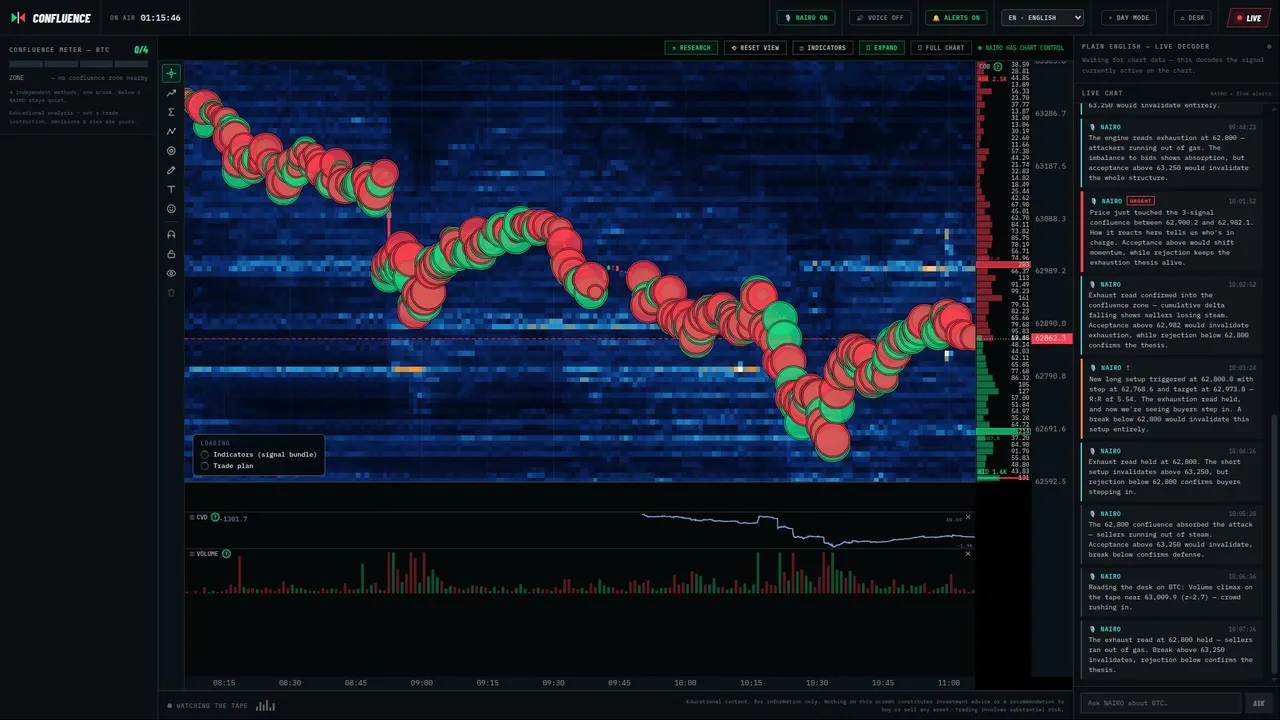Open the Indicators menu
Viewport: 1280px width, 720px height.
click(823, 48)
